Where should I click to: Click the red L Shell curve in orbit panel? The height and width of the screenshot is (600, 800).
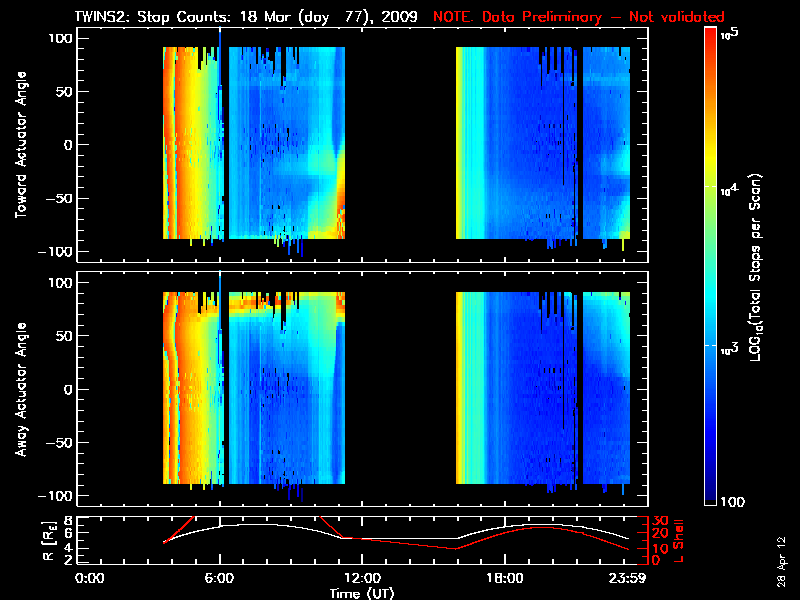click(398, 542)
